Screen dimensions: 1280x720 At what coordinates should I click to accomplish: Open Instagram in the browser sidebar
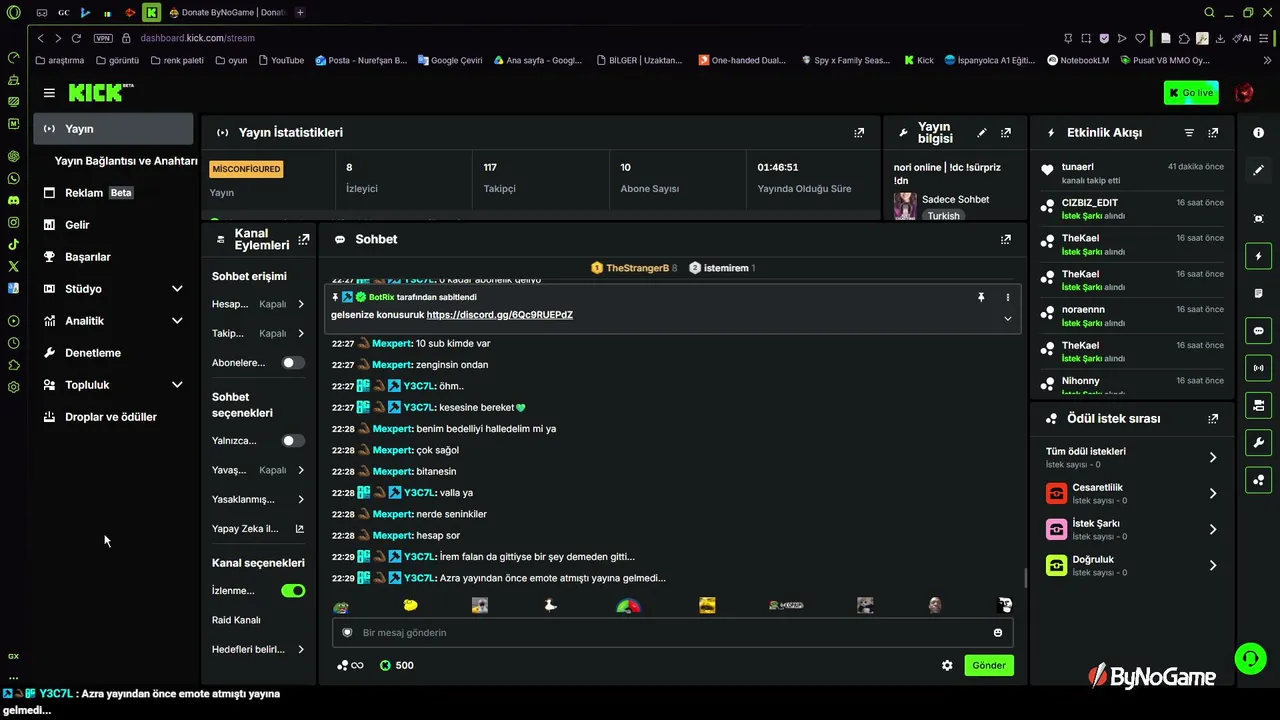click(13, 221)
